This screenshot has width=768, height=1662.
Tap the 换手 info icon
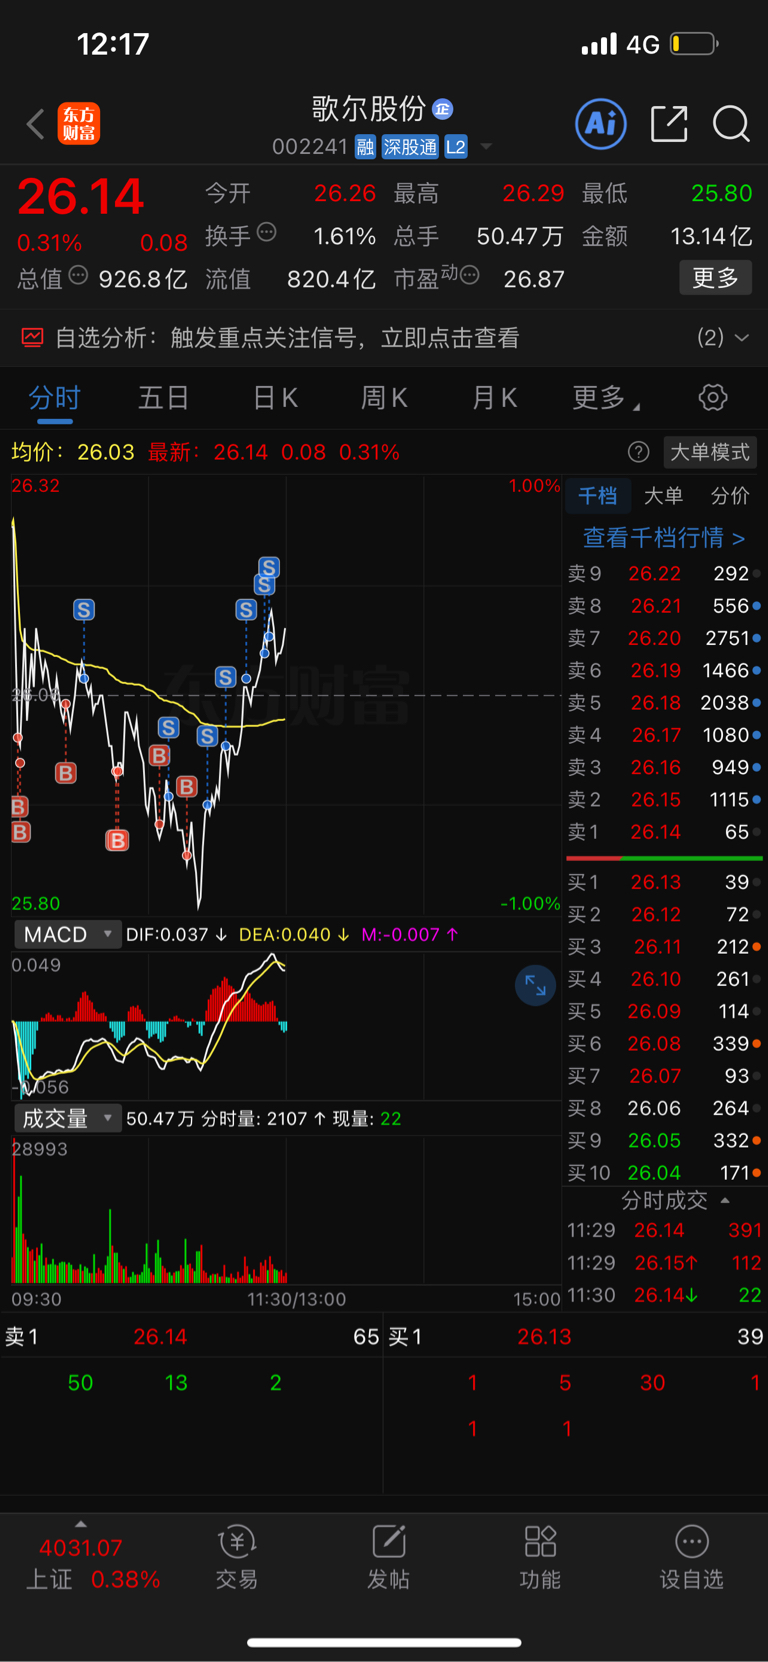pyautogui.click(x=266, y=232)
